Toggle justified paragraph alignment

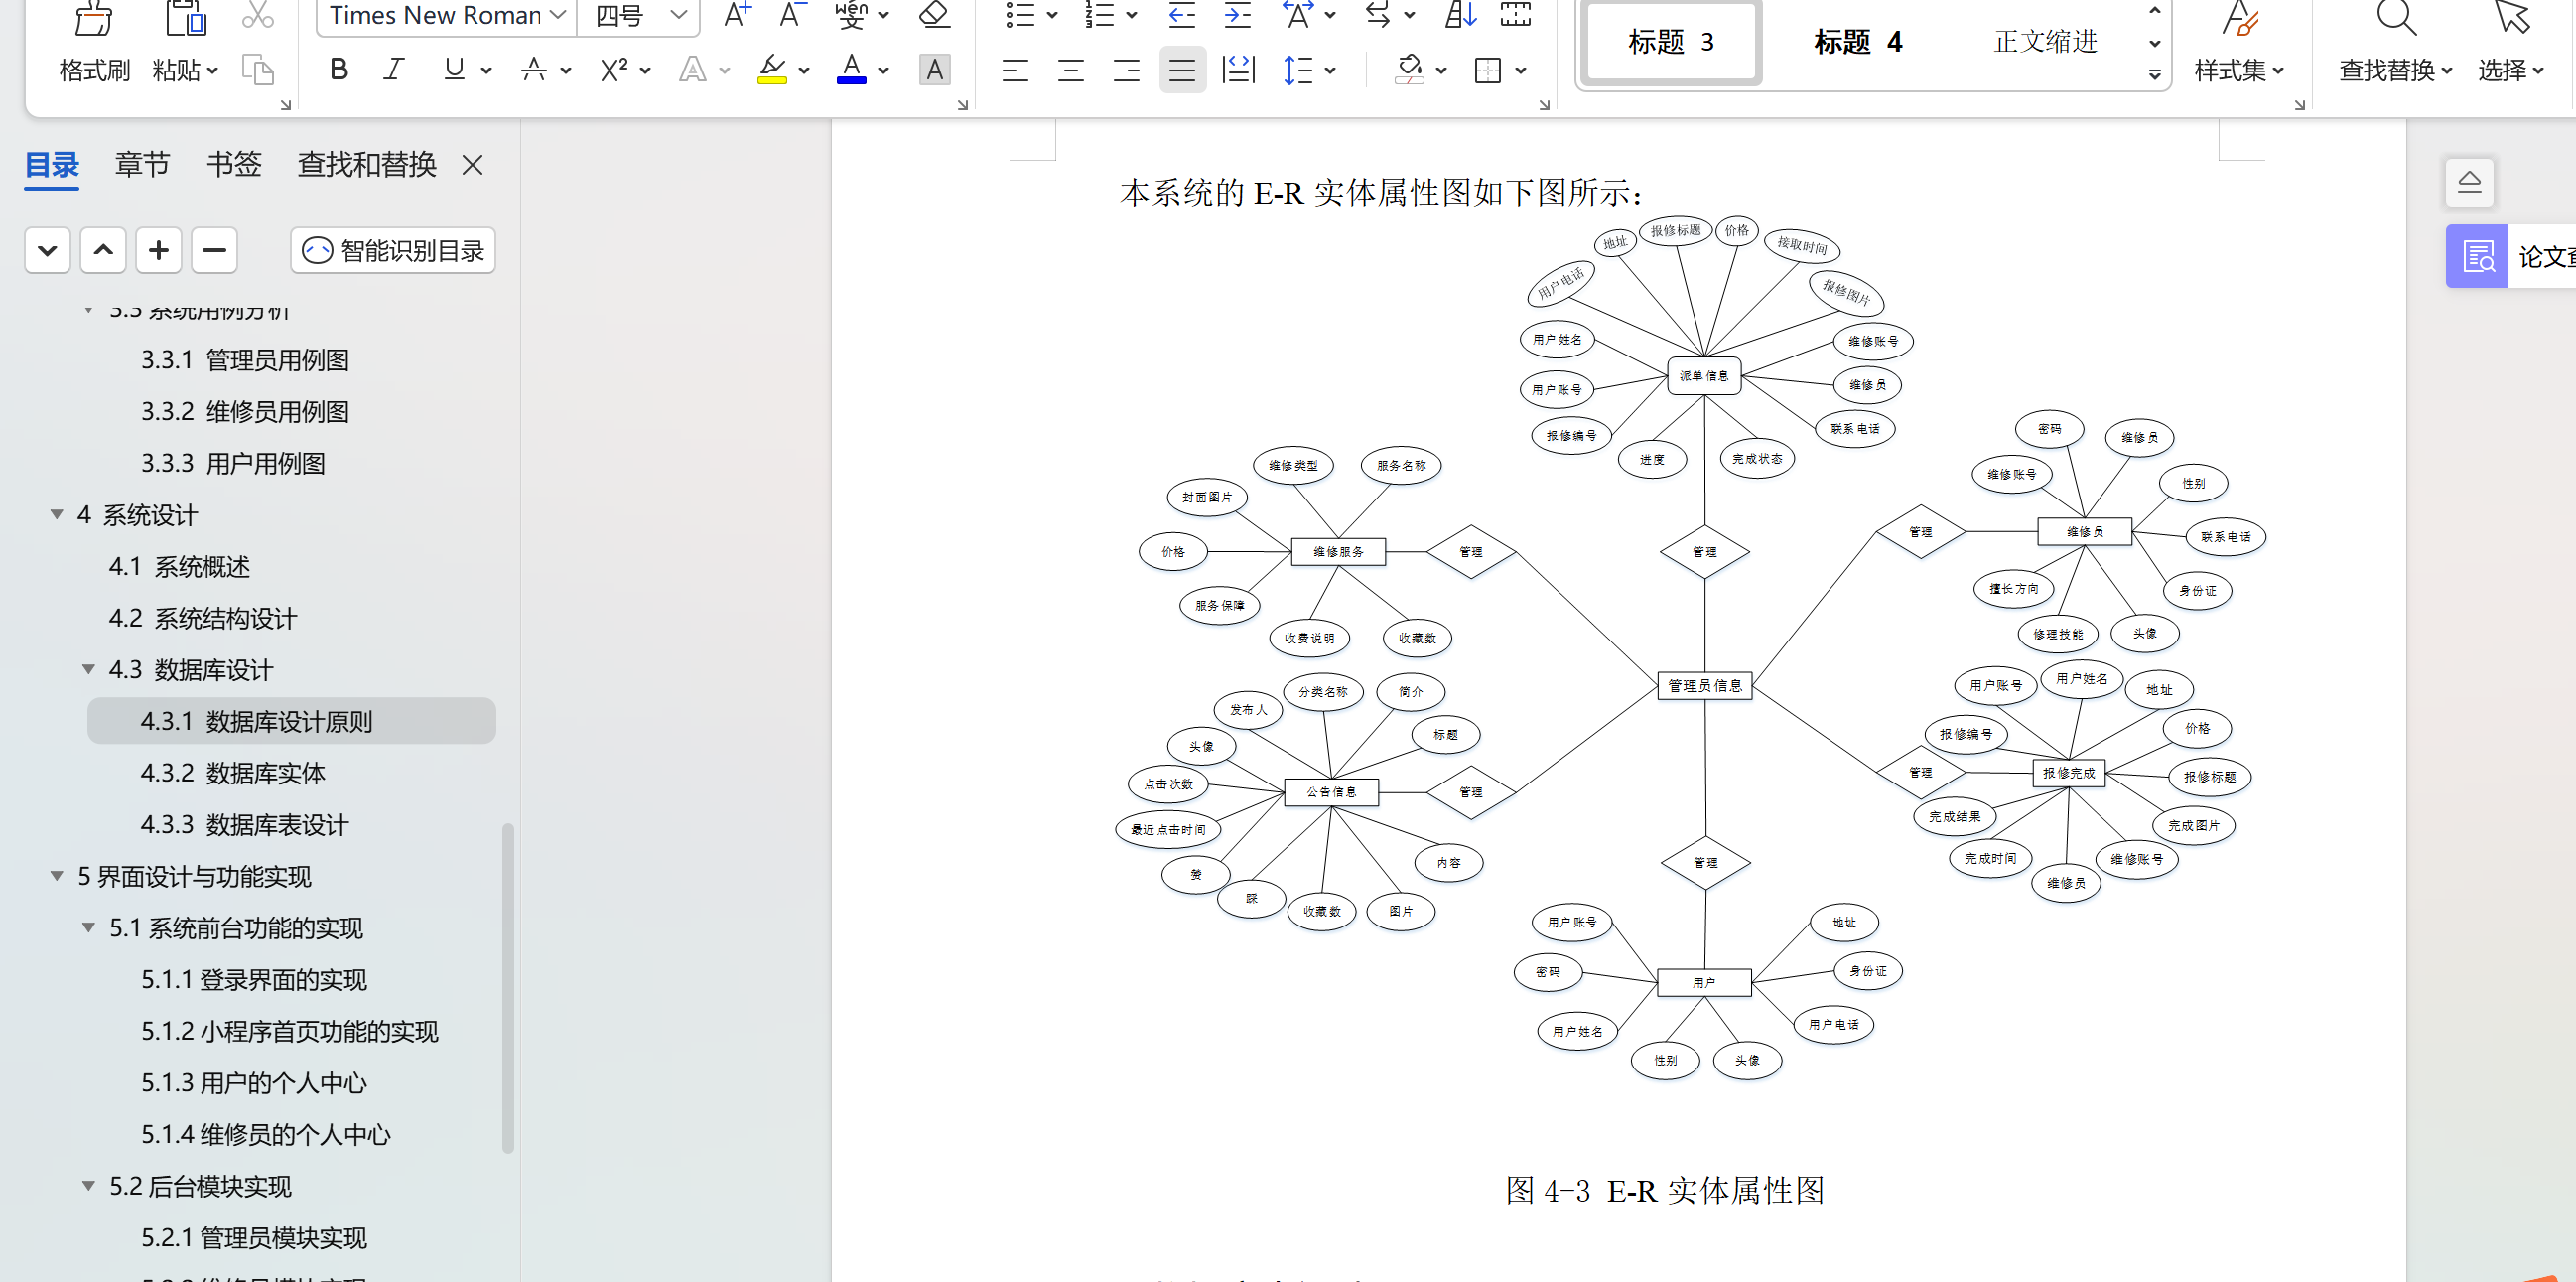tap(1182, 70)
